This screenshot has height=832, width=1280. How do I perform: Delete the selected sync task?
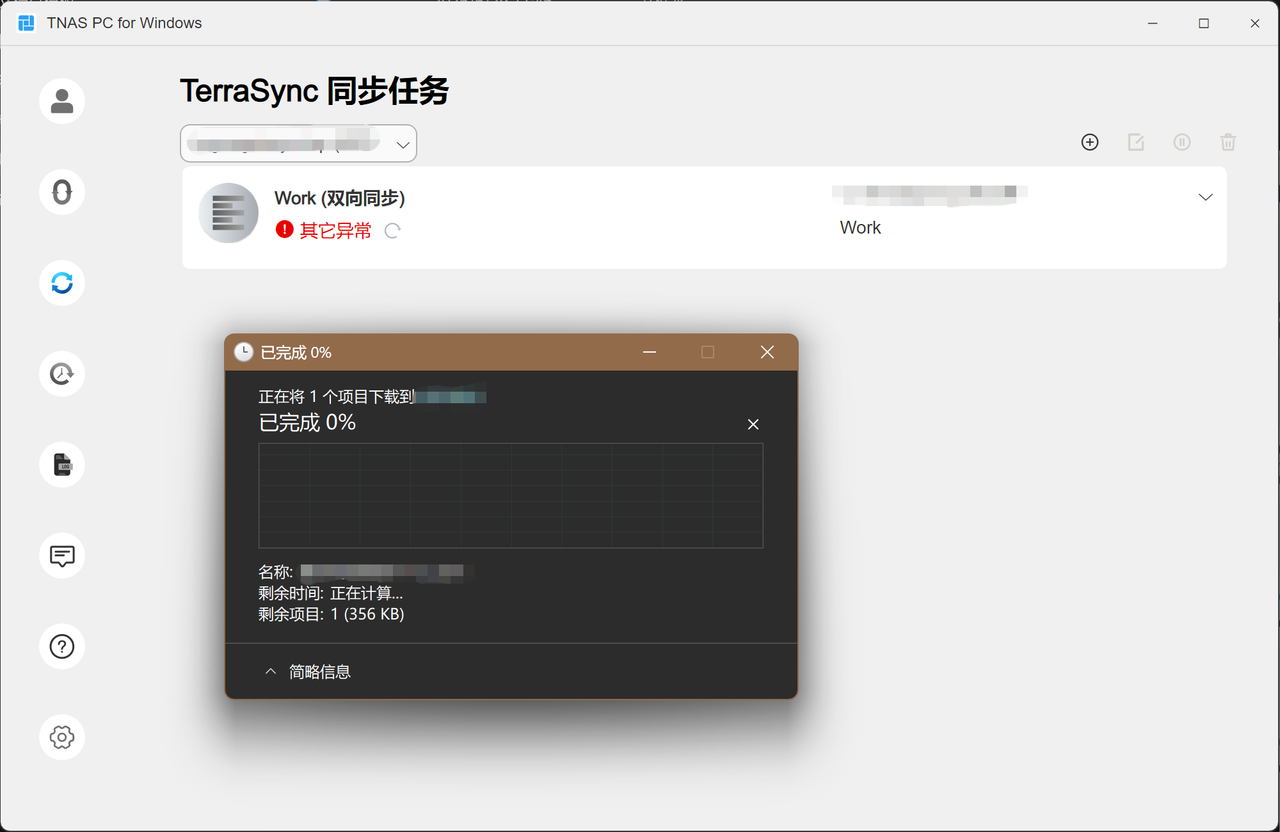point(1228,142)
